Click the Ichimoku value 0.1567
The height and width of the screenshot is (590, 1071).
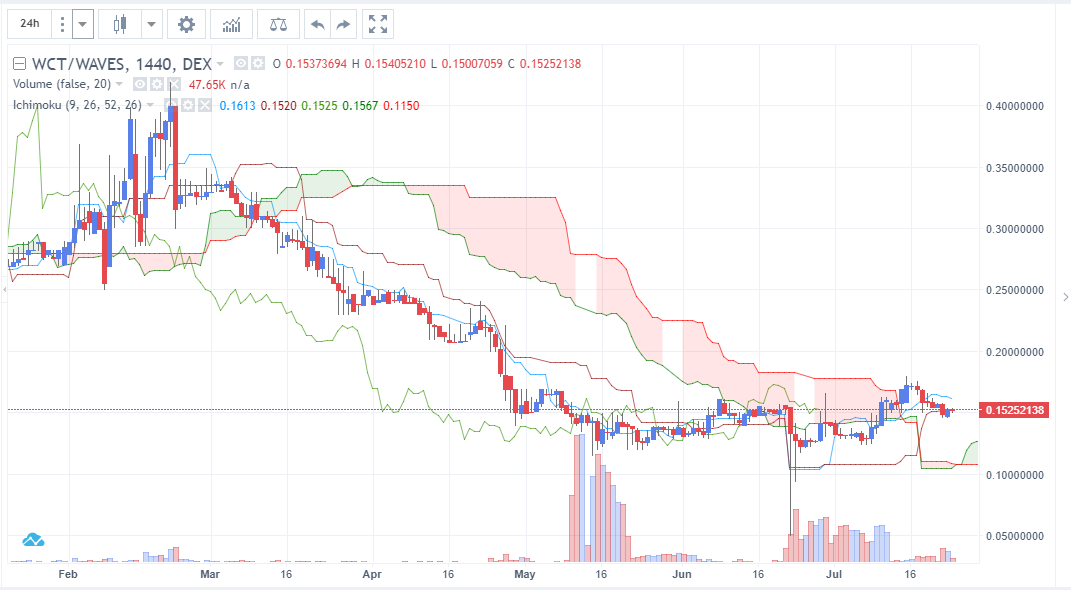pos(360,106)
